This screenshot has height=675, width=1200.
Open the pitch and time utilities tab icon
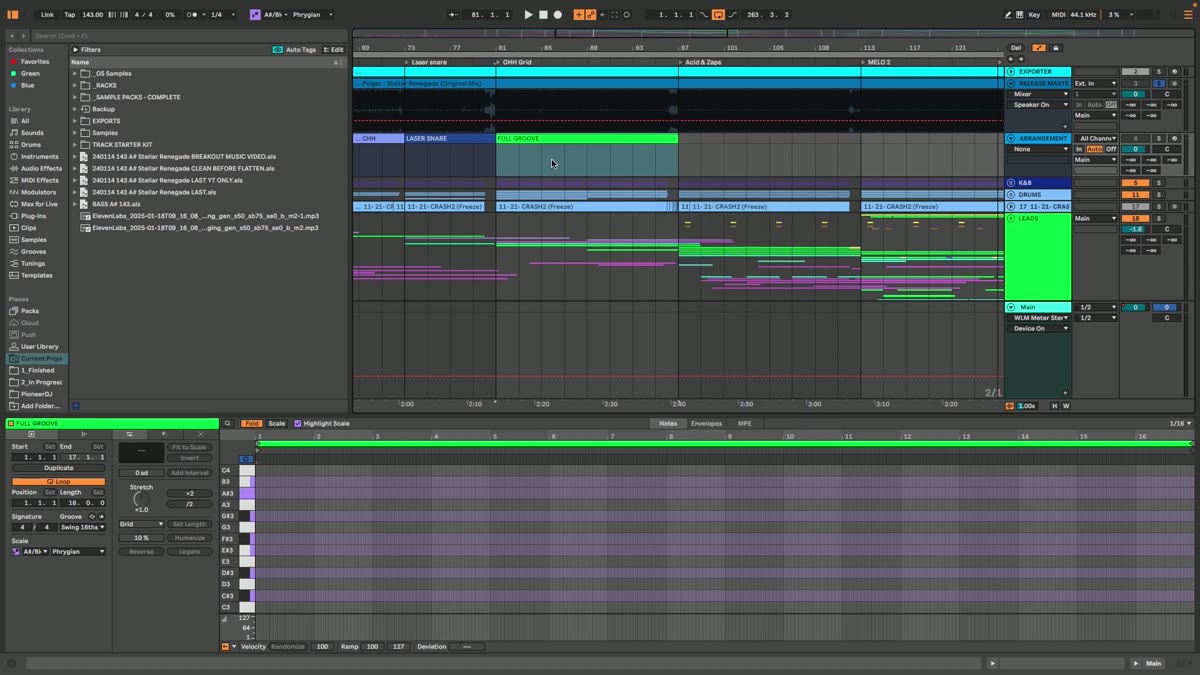point(129,434)
